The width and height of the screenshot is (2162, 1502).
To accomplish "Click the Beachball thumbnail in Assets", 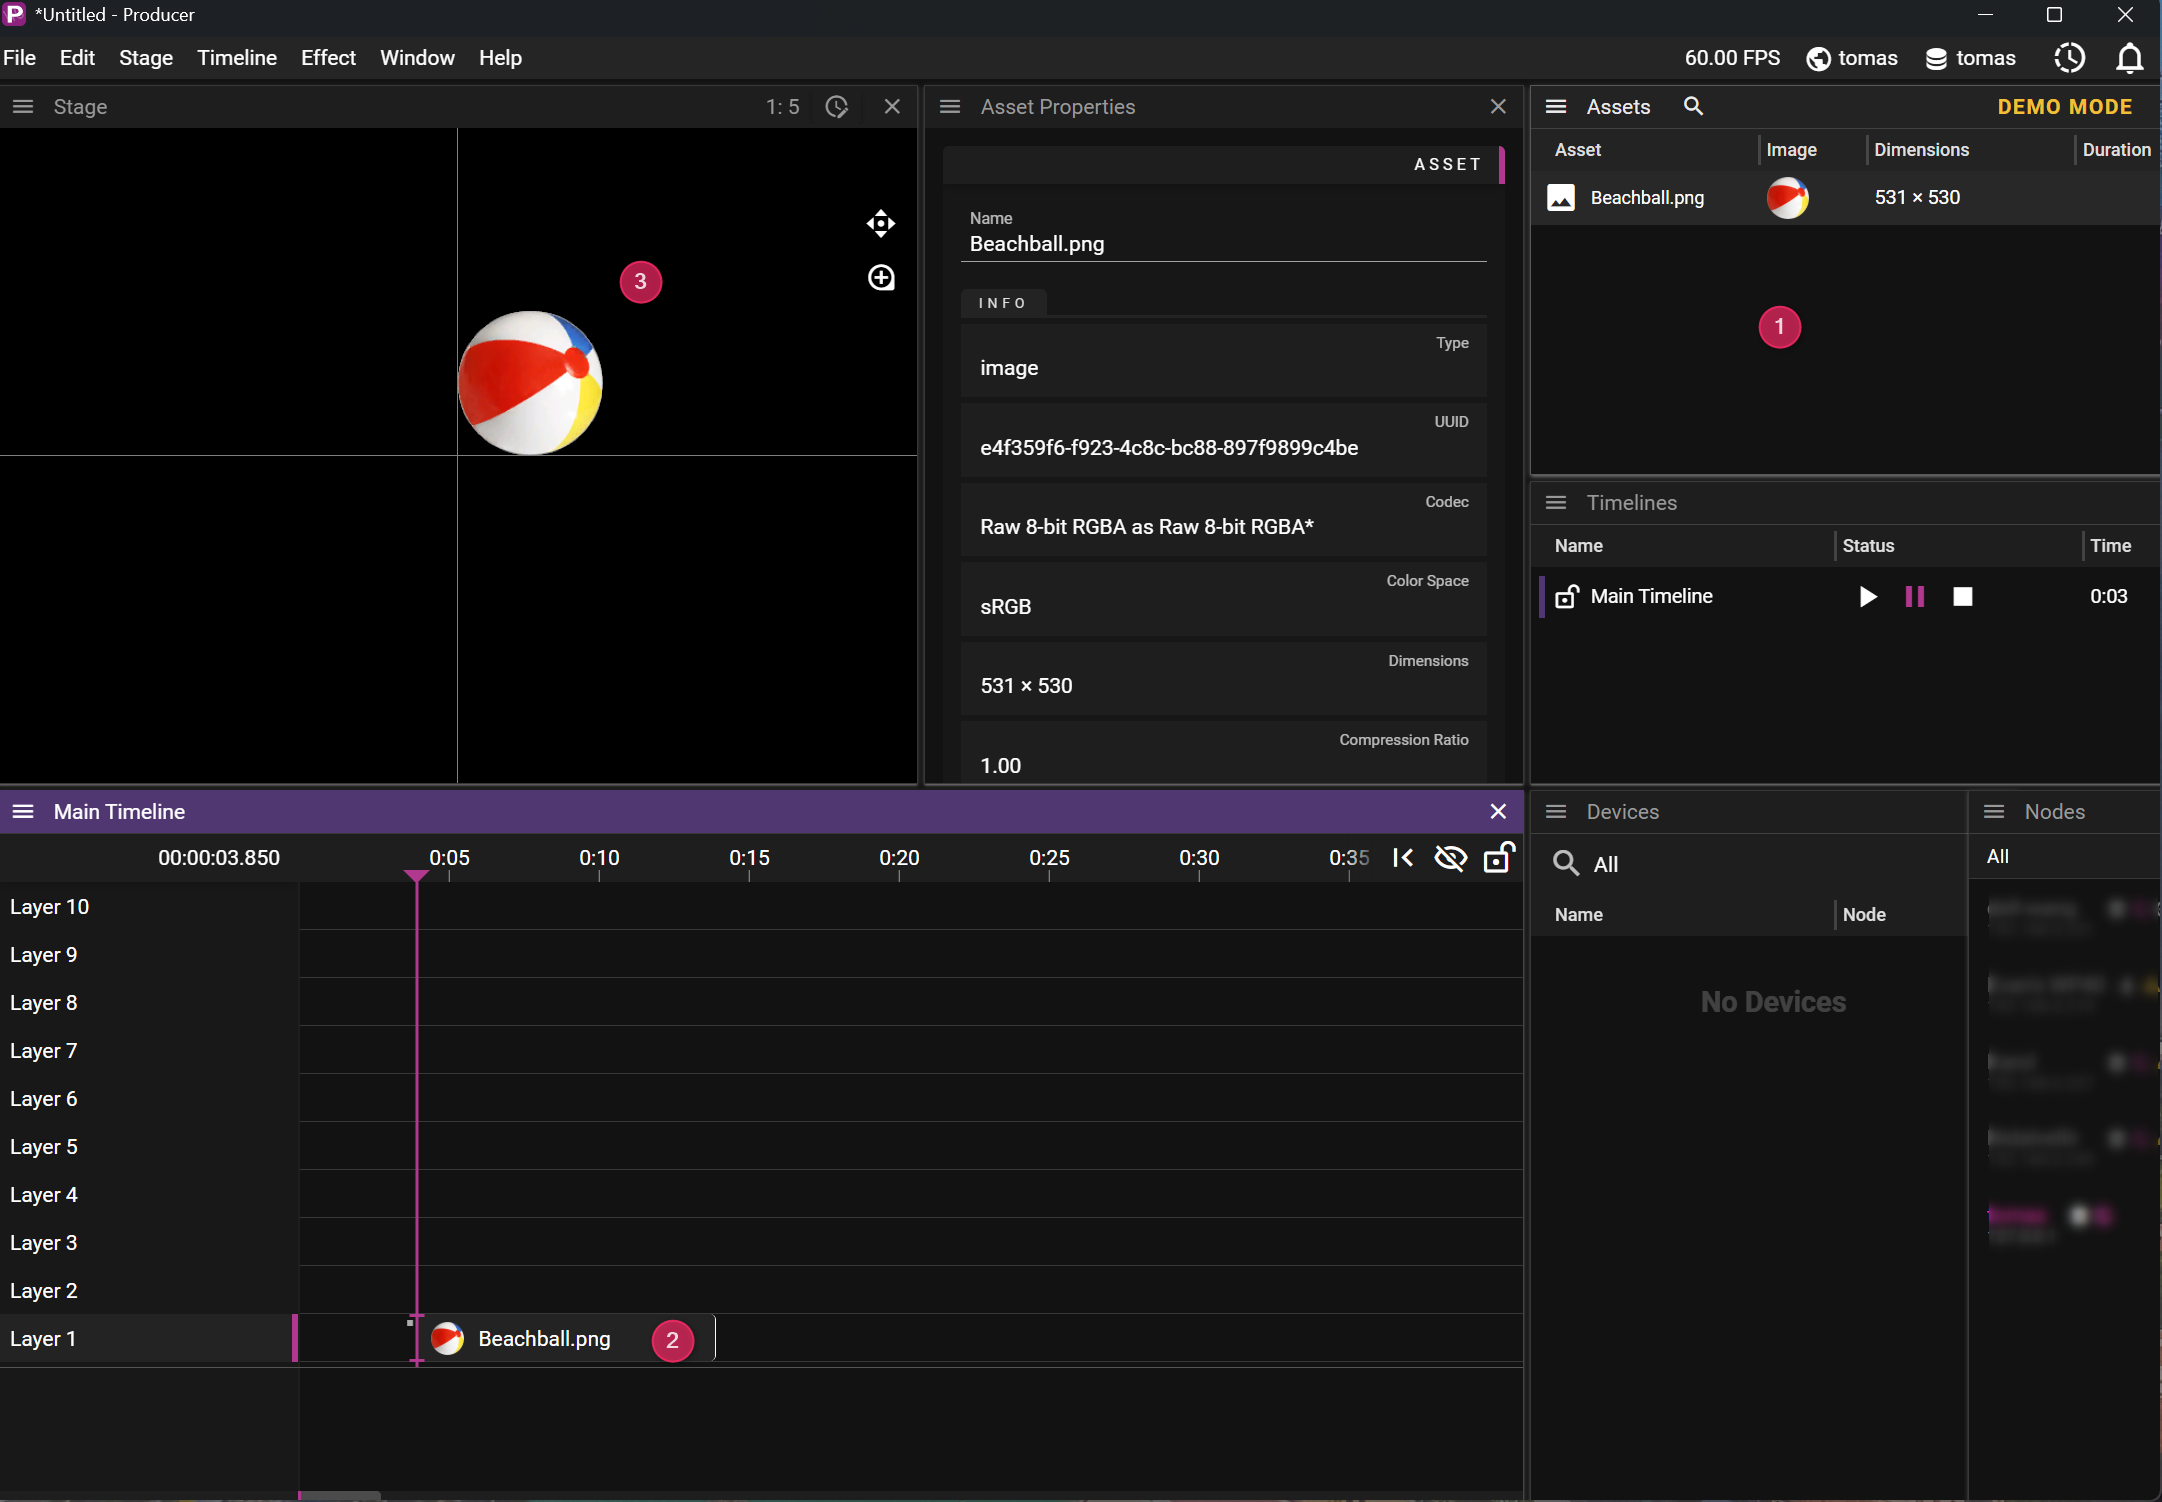I will [x=1788, y=197].
